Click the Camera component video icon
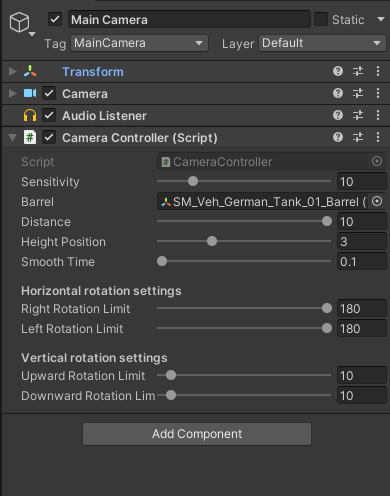 click(x=30, y=93)
